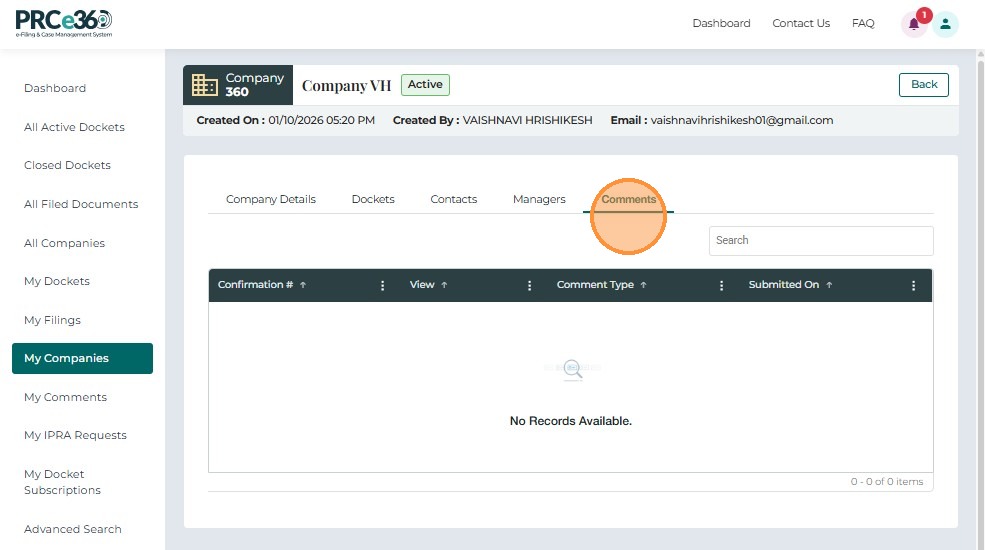Open the user profile avatar icon
Screen dimensions: 985x550
click(x=945, y=24)
